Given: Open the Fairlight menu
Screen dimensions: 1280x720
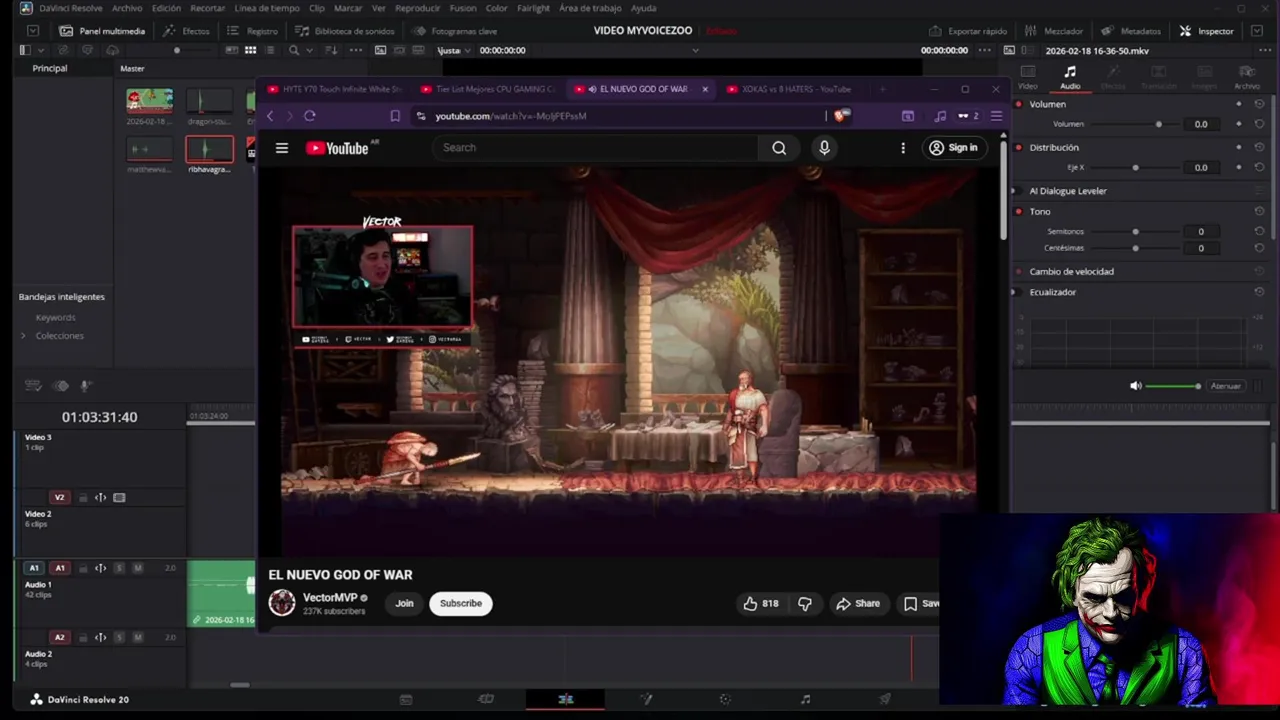Looking at the screenshot, I should coord(533,8).
